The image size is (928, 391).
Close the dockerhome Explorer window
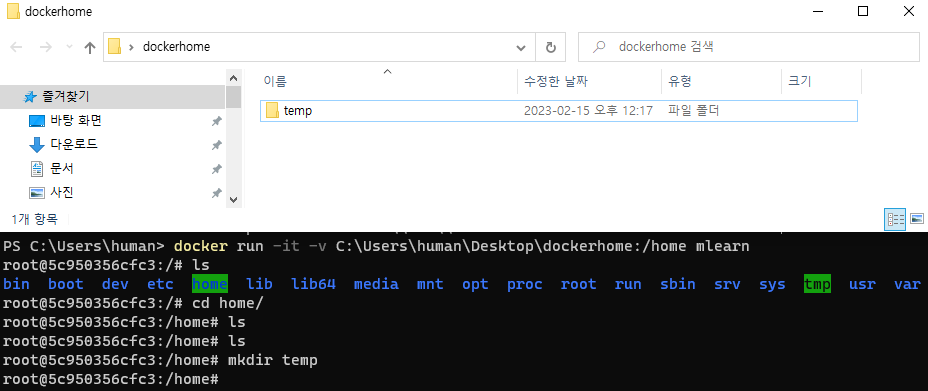click(908, 11)
